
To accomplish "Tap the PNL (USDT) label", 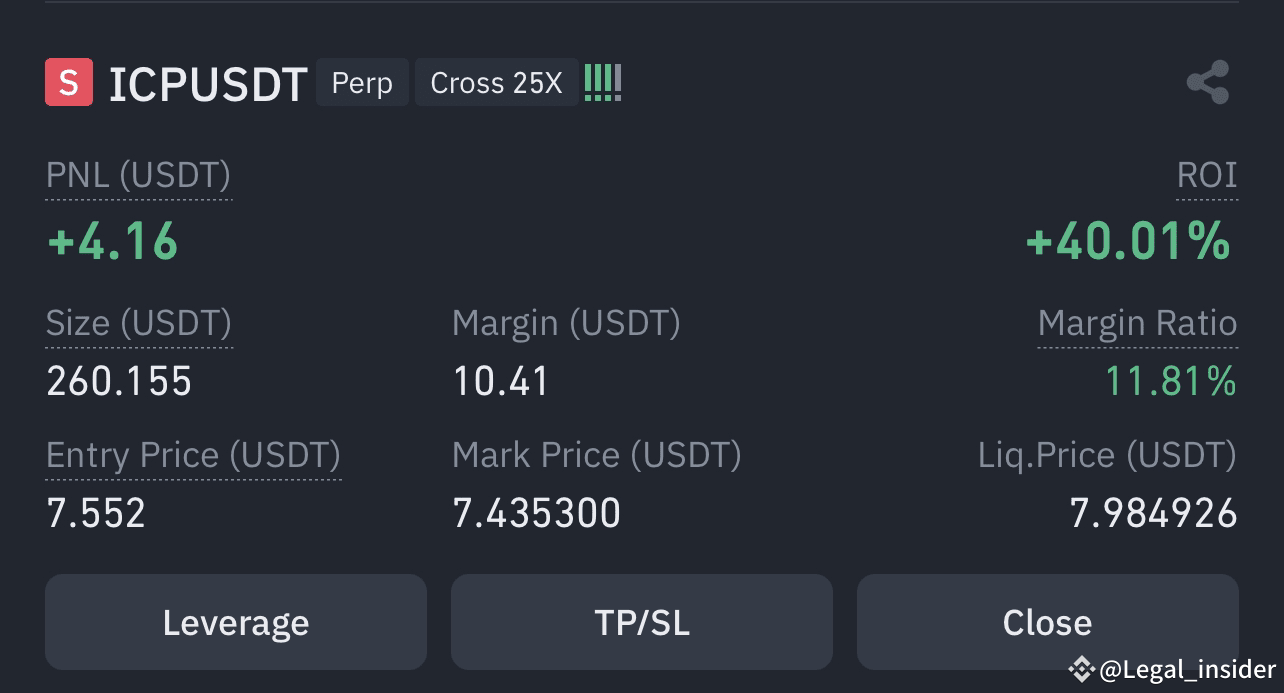I will pyautogui.click(x=139, y=176).
